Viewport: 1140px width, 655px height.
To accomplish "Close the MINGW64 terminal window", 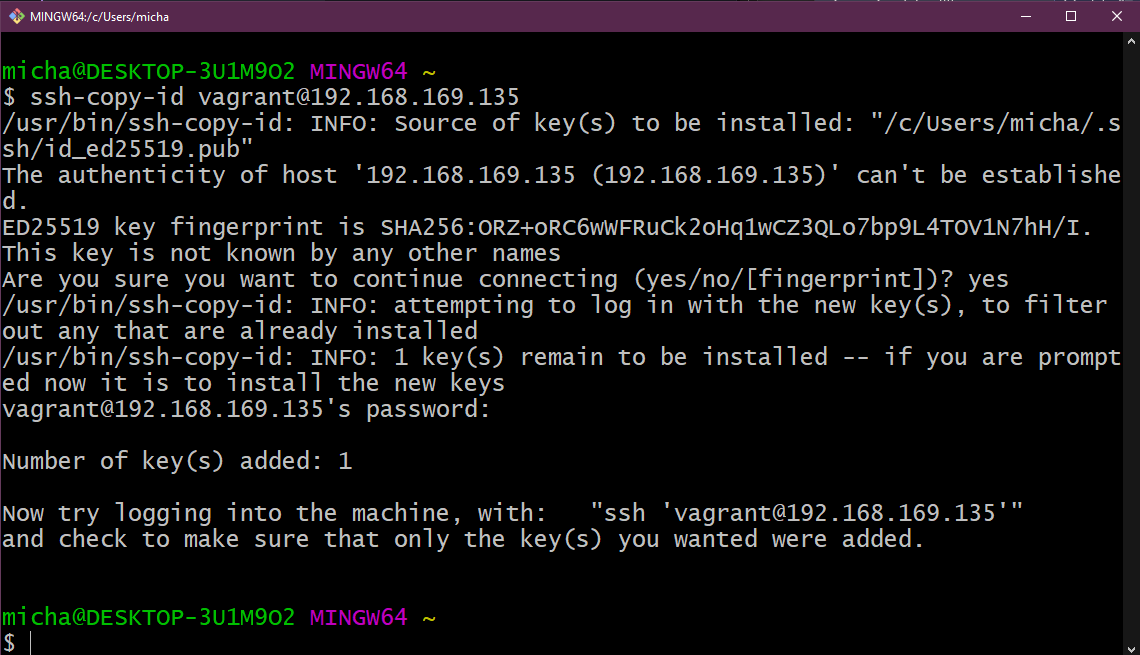I will 1117,16.
